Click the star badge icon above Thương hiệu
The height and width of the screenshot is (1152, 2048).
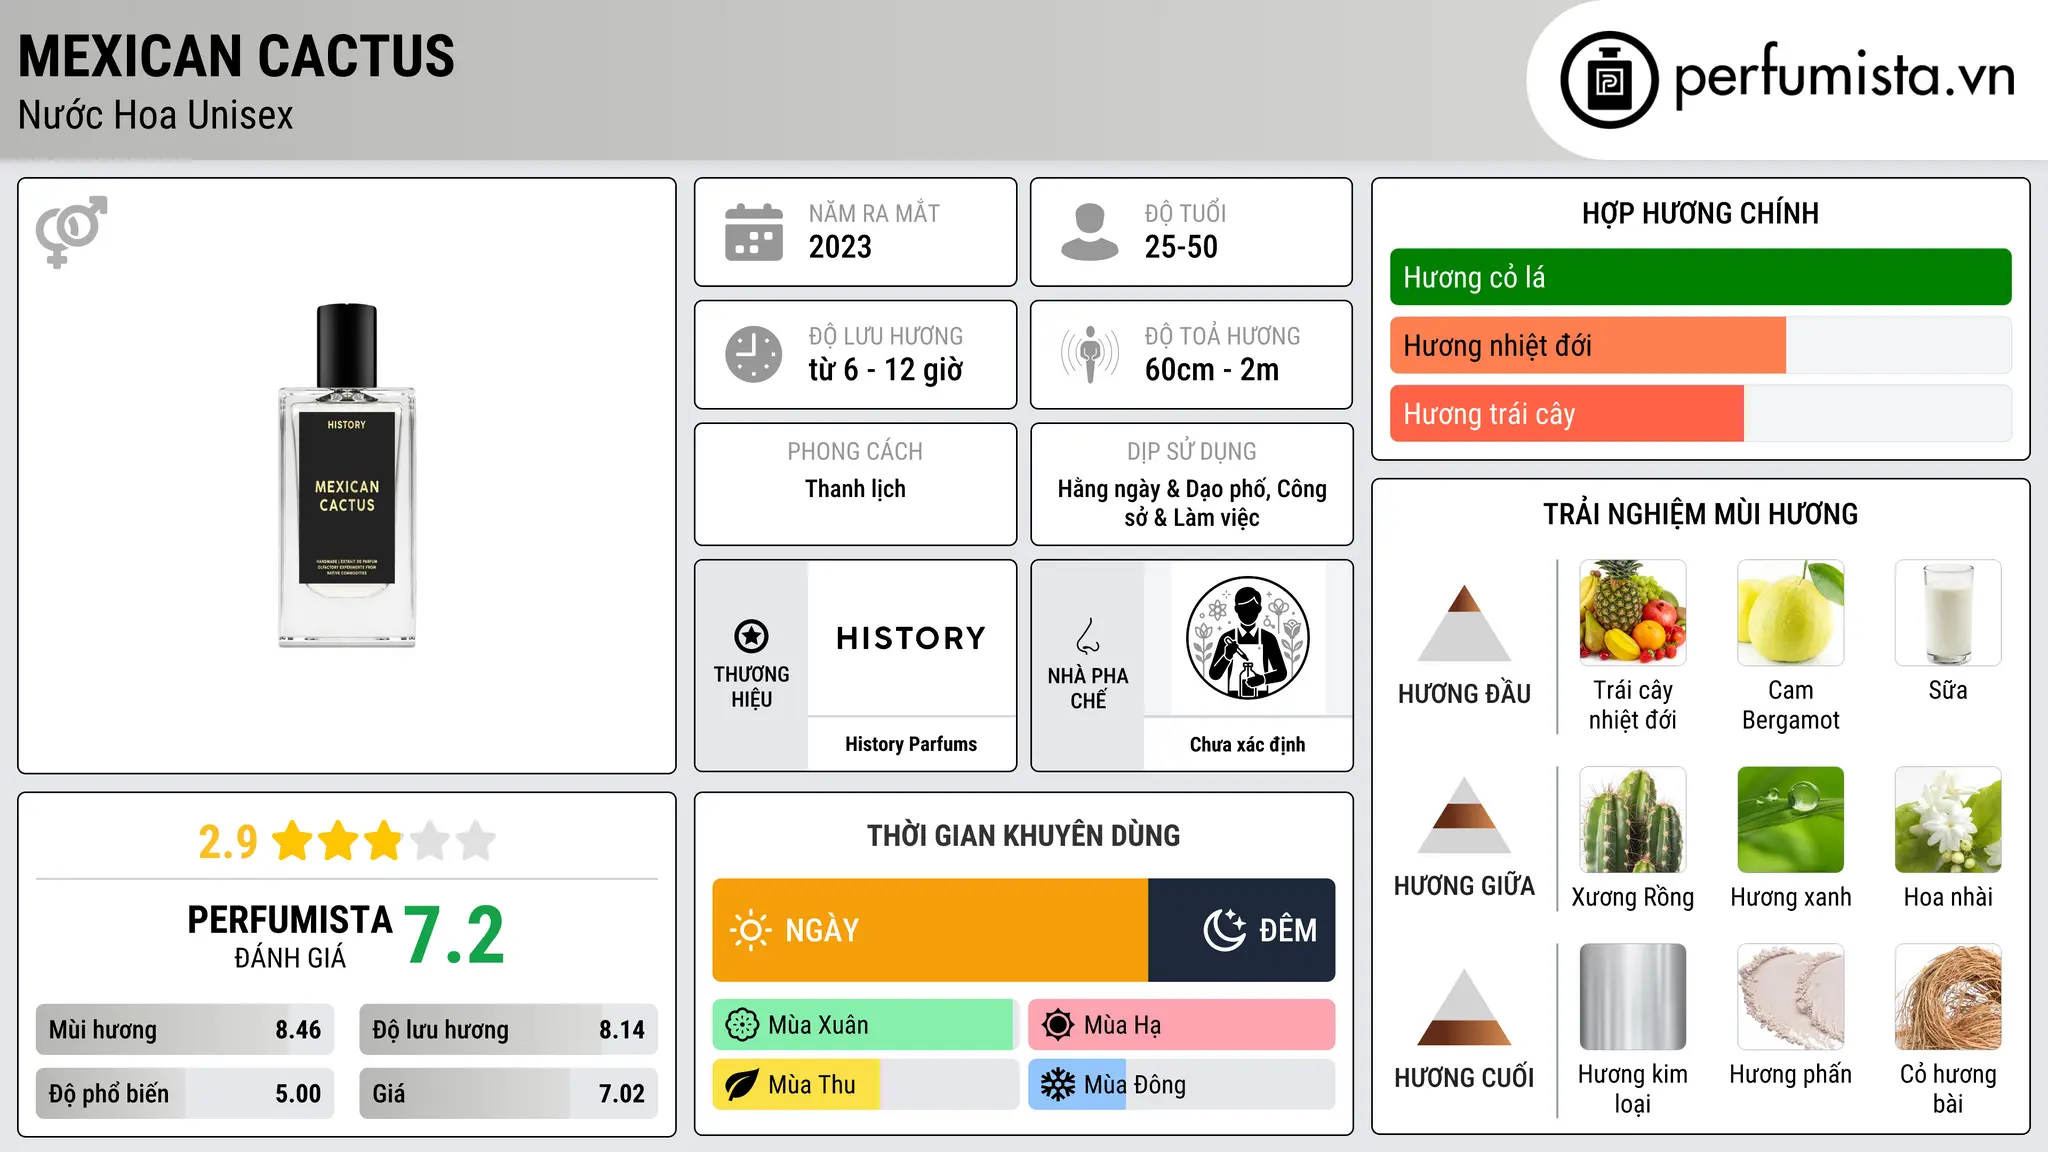click(751, 636)
